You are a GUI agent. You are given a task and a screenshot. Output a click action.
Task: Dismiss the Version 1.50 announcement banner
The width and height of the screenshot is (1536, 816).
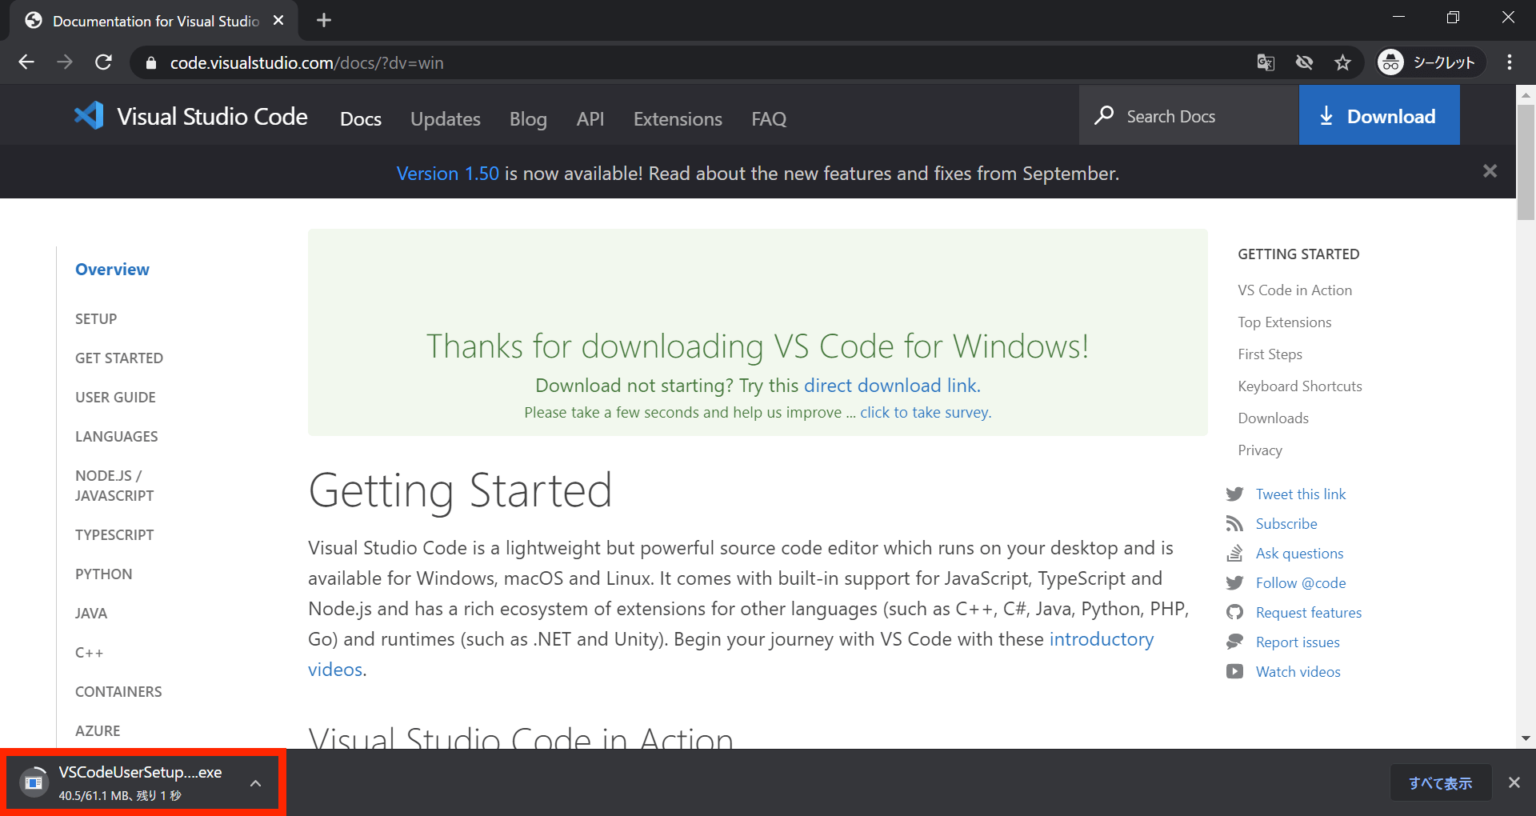click(1489, 171)
